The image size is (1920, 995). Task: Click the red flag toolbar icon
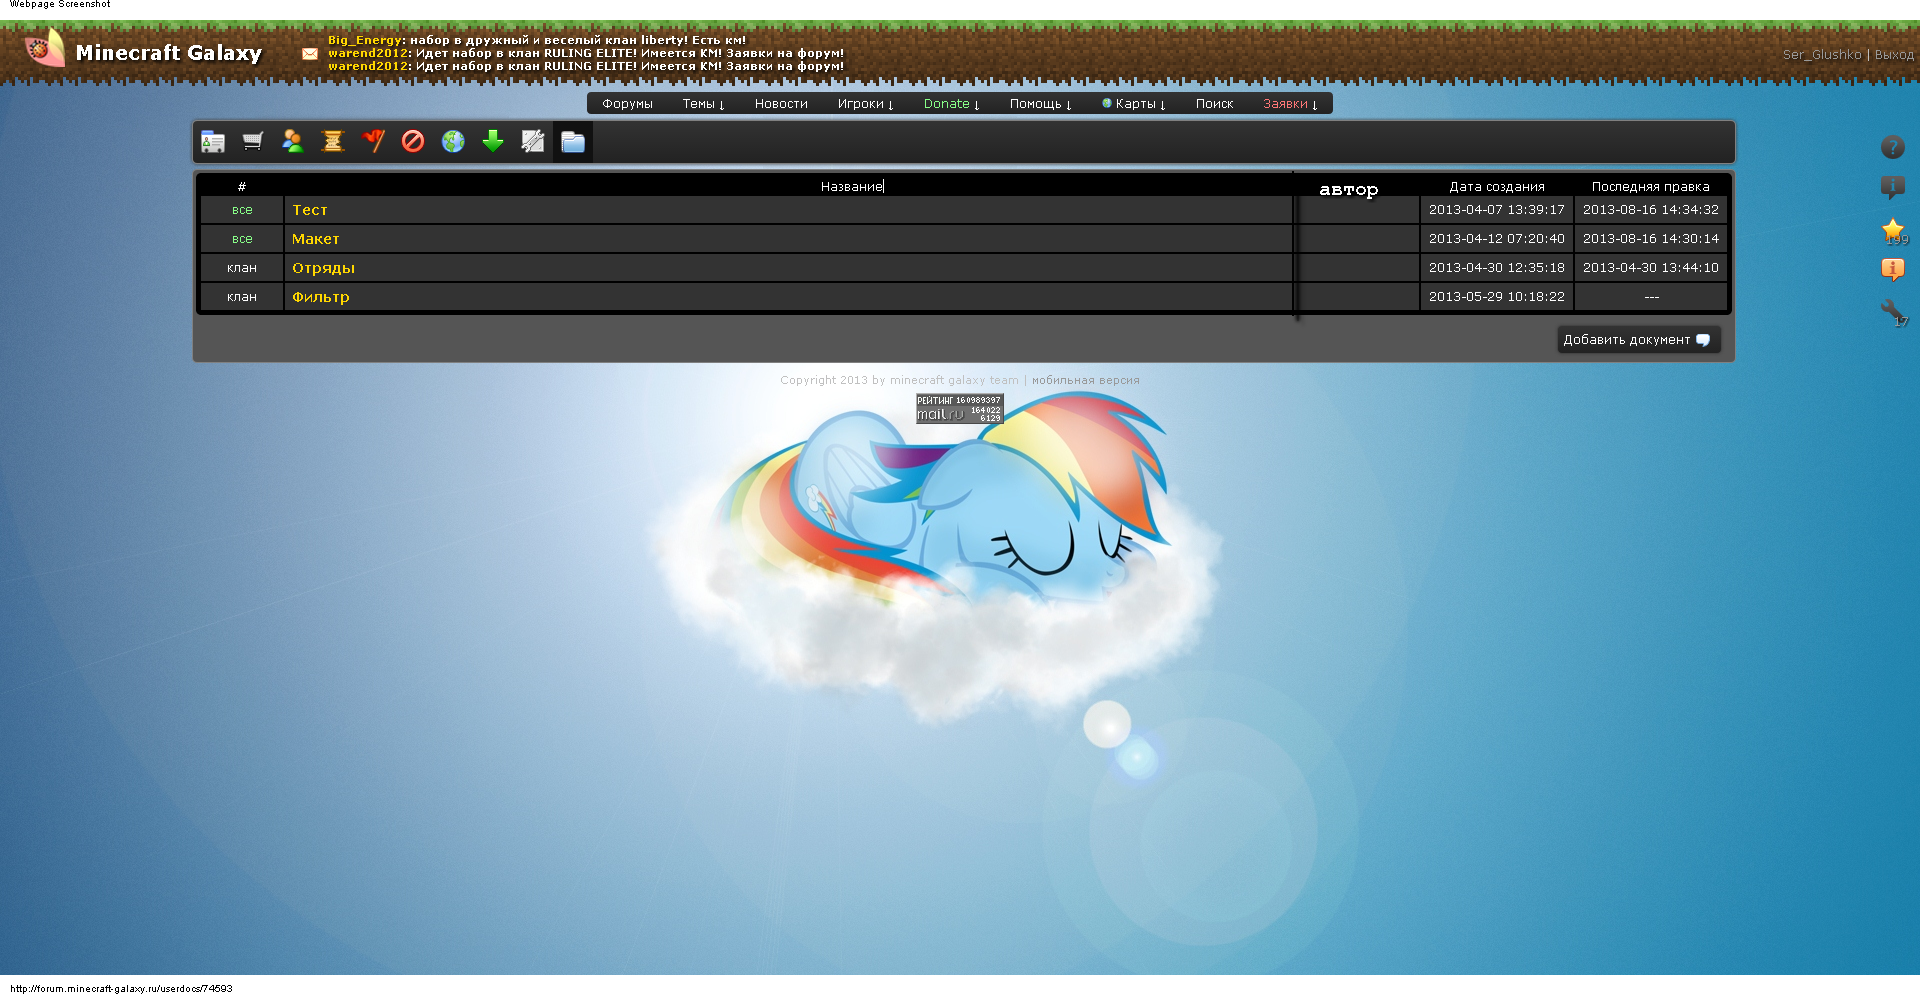click(373, 142)
